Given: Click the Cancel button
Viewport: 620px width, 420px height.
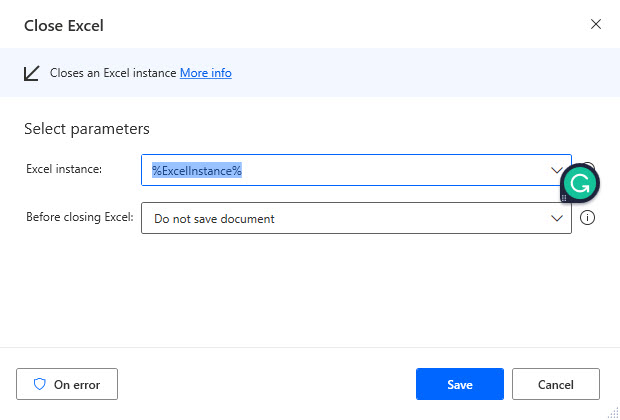Looking at the screenshot, I should (x=556, y=384).
